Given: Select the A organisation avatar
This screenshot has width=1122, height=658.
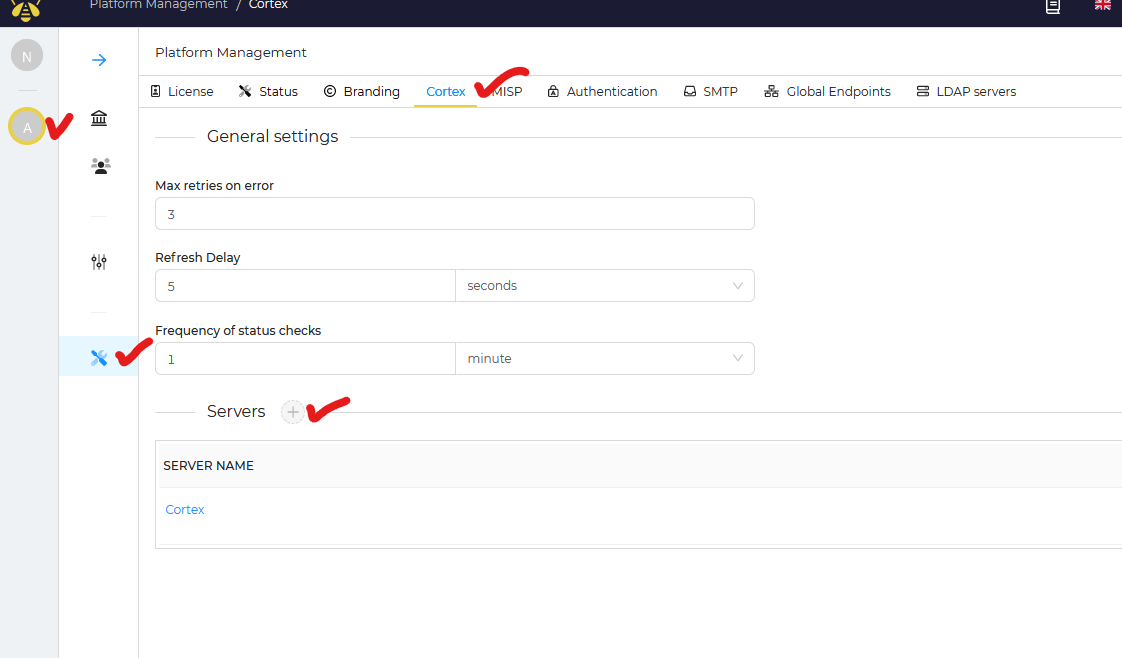Looking at the screenshot, I should pos(27,127).
